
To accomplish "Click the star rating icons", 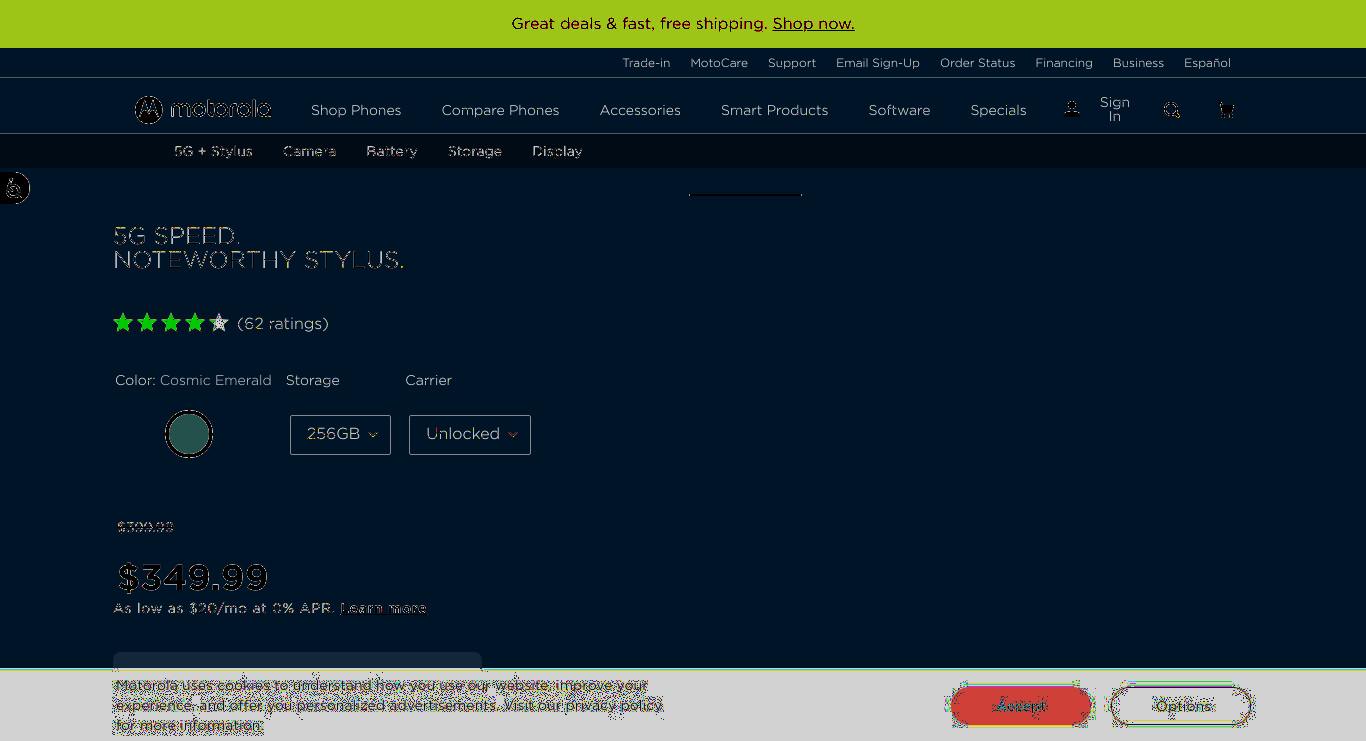I will (x=171, y=323).
